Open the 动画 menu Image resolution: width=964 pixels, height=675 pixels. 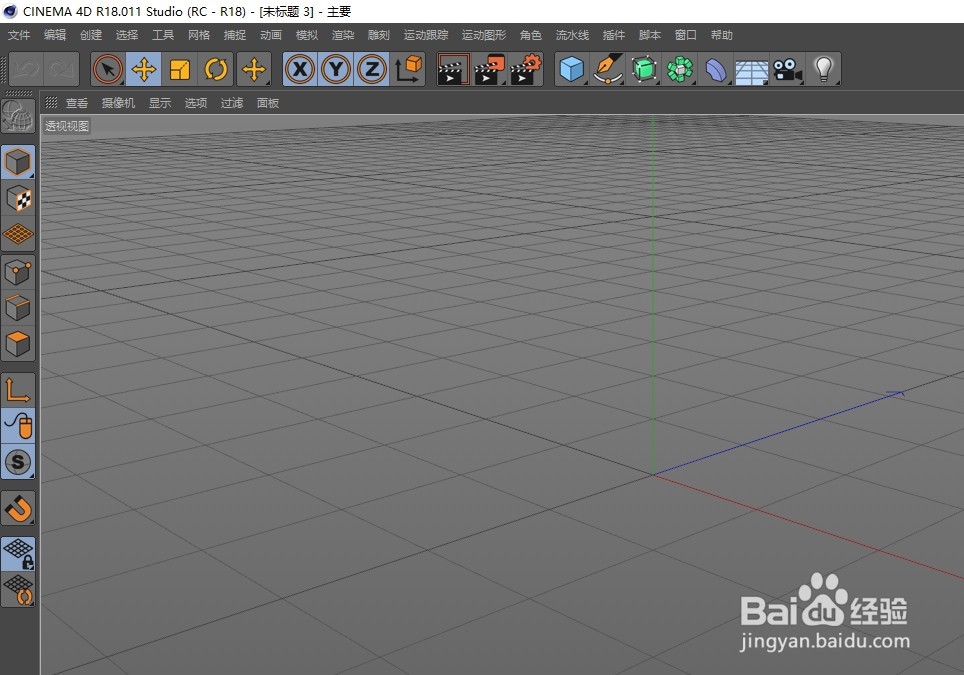pos(271,35)
